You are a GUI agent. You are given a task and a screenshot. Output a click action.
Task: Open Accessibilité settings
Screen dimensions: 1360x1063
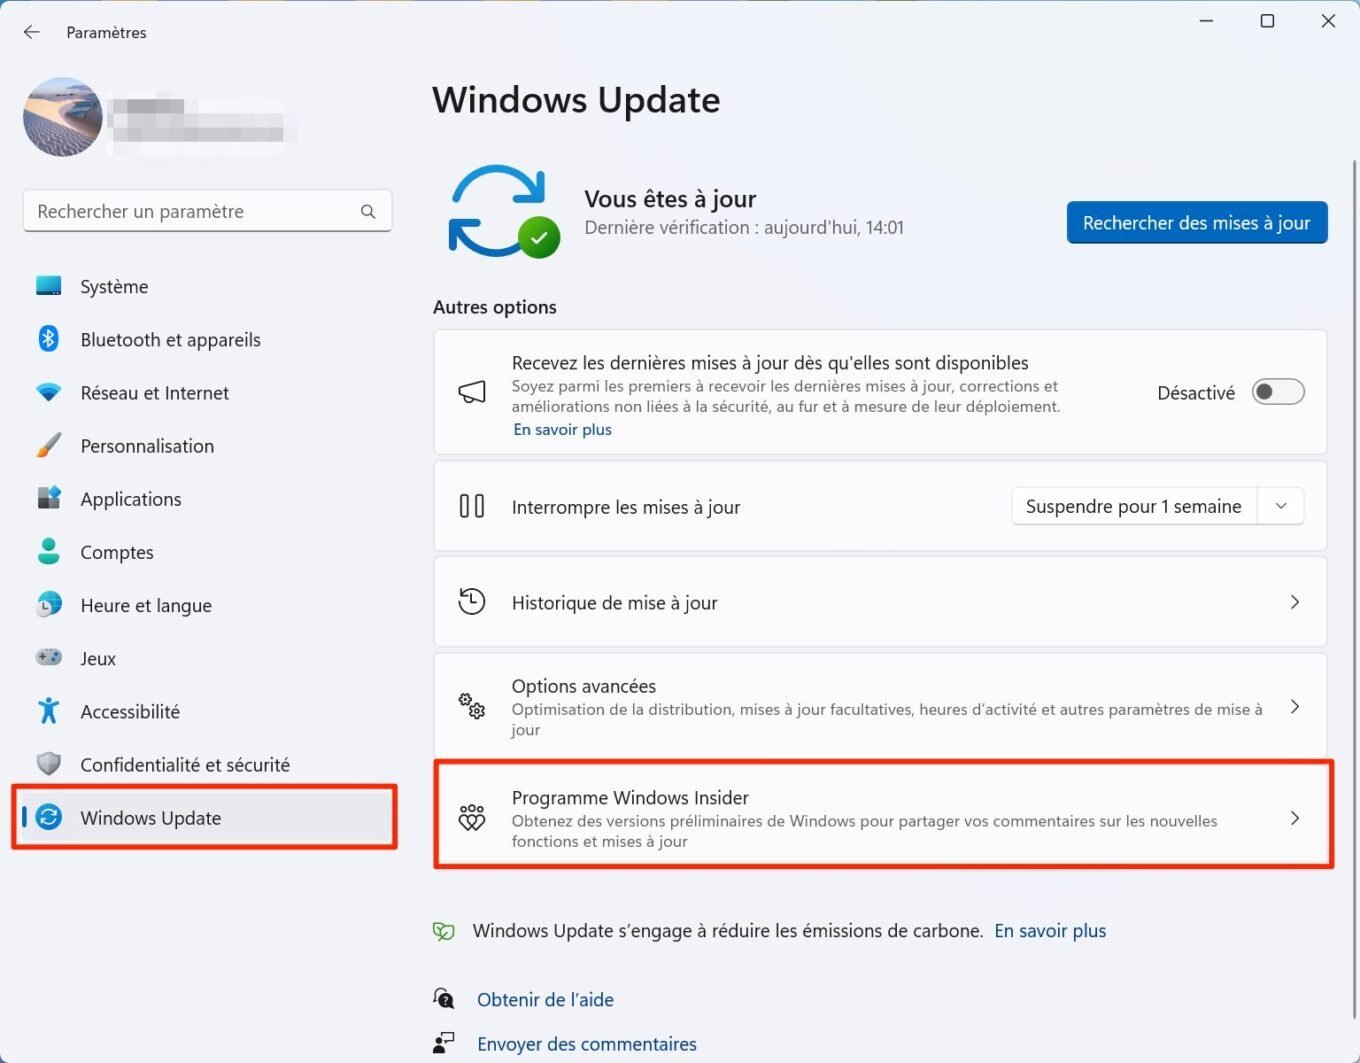pos(207,711)
